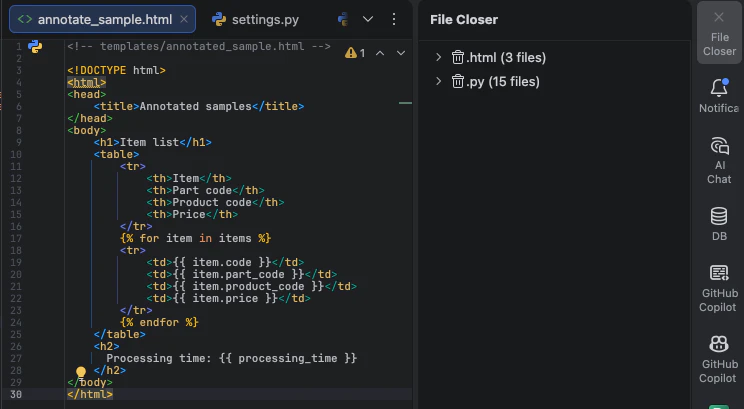Click the closing </table> tag line
Image resolution: width=744 pixels, height=409 pixels.
(x=120, y=334)
